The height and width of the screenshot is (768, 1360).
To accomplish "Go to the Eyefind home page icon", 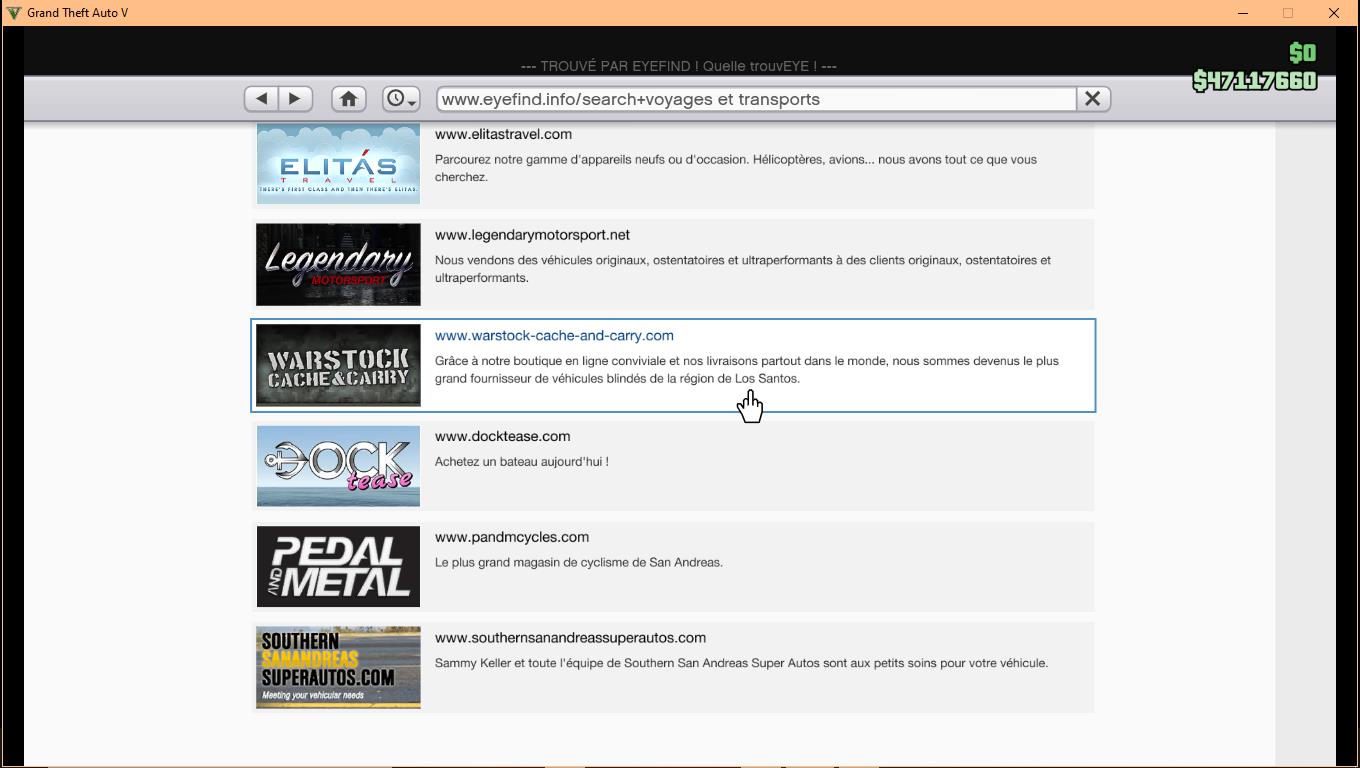I will point(348,99).
